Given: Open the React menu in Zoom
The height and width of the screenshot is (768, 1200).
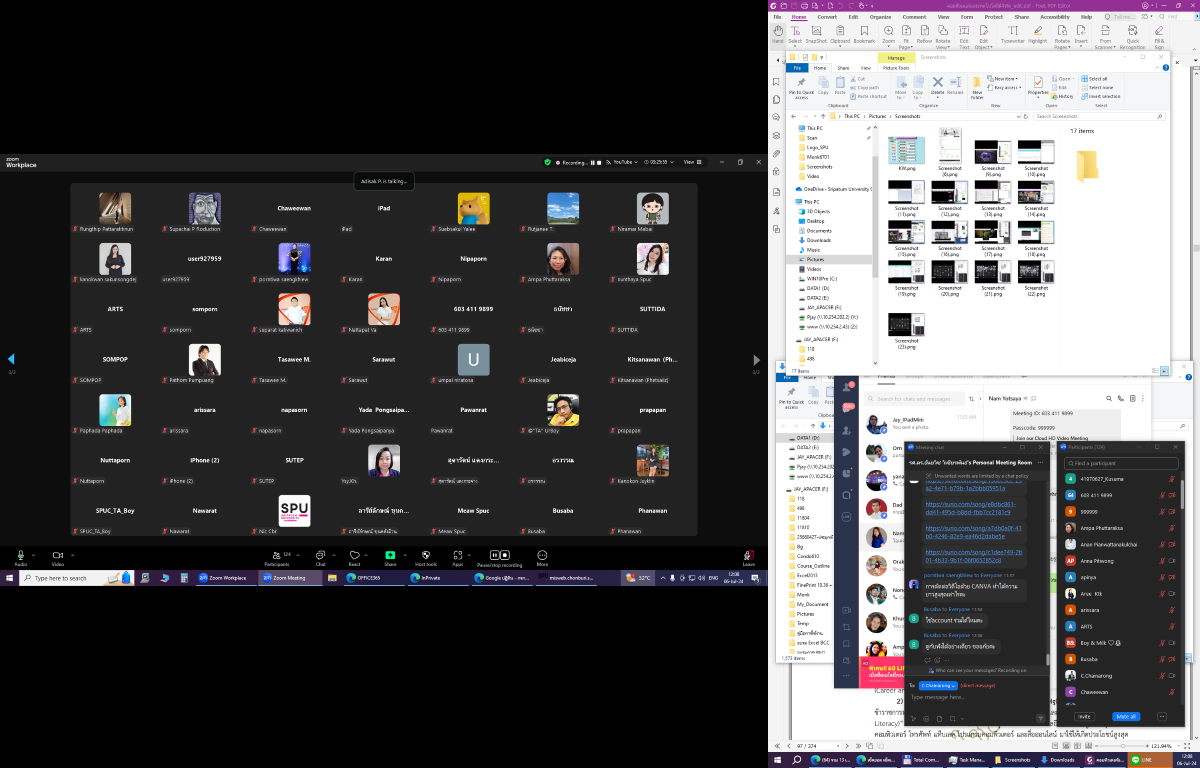Looking at the screenshot, I should point(354,557).
